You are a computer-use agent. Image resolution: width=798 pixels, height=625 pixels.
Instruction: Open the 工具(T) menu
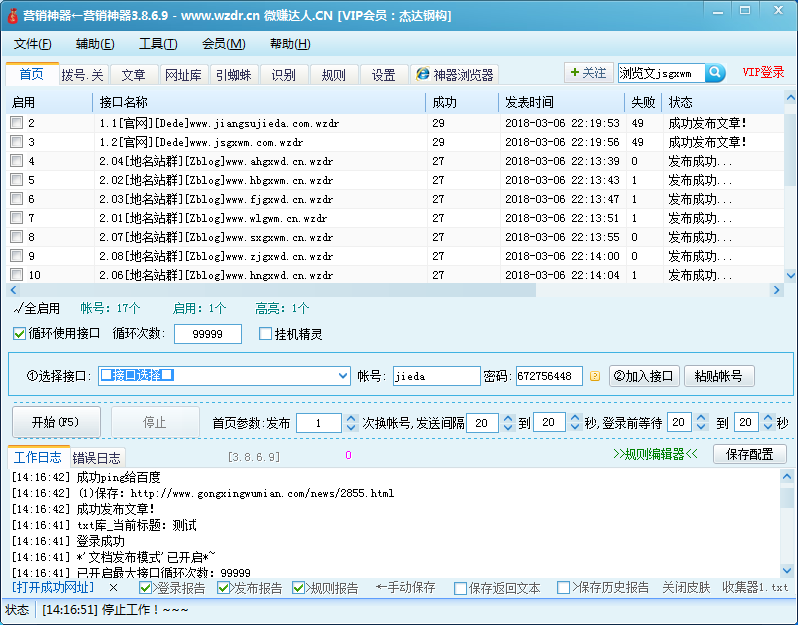[x=157, y=44]
